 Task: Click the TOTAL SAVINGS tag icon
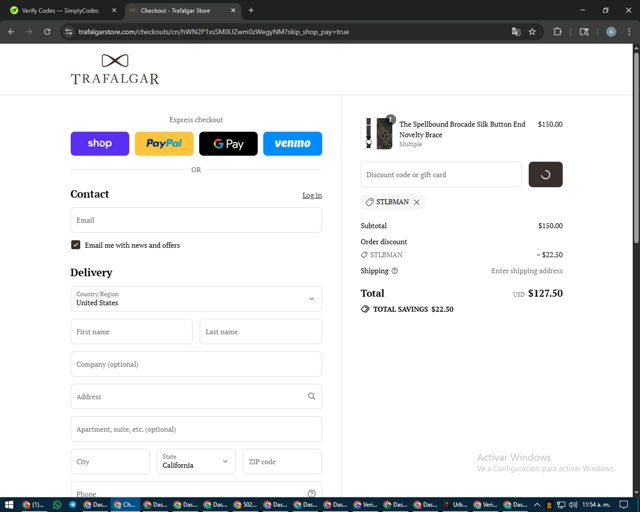click(365, 309)
